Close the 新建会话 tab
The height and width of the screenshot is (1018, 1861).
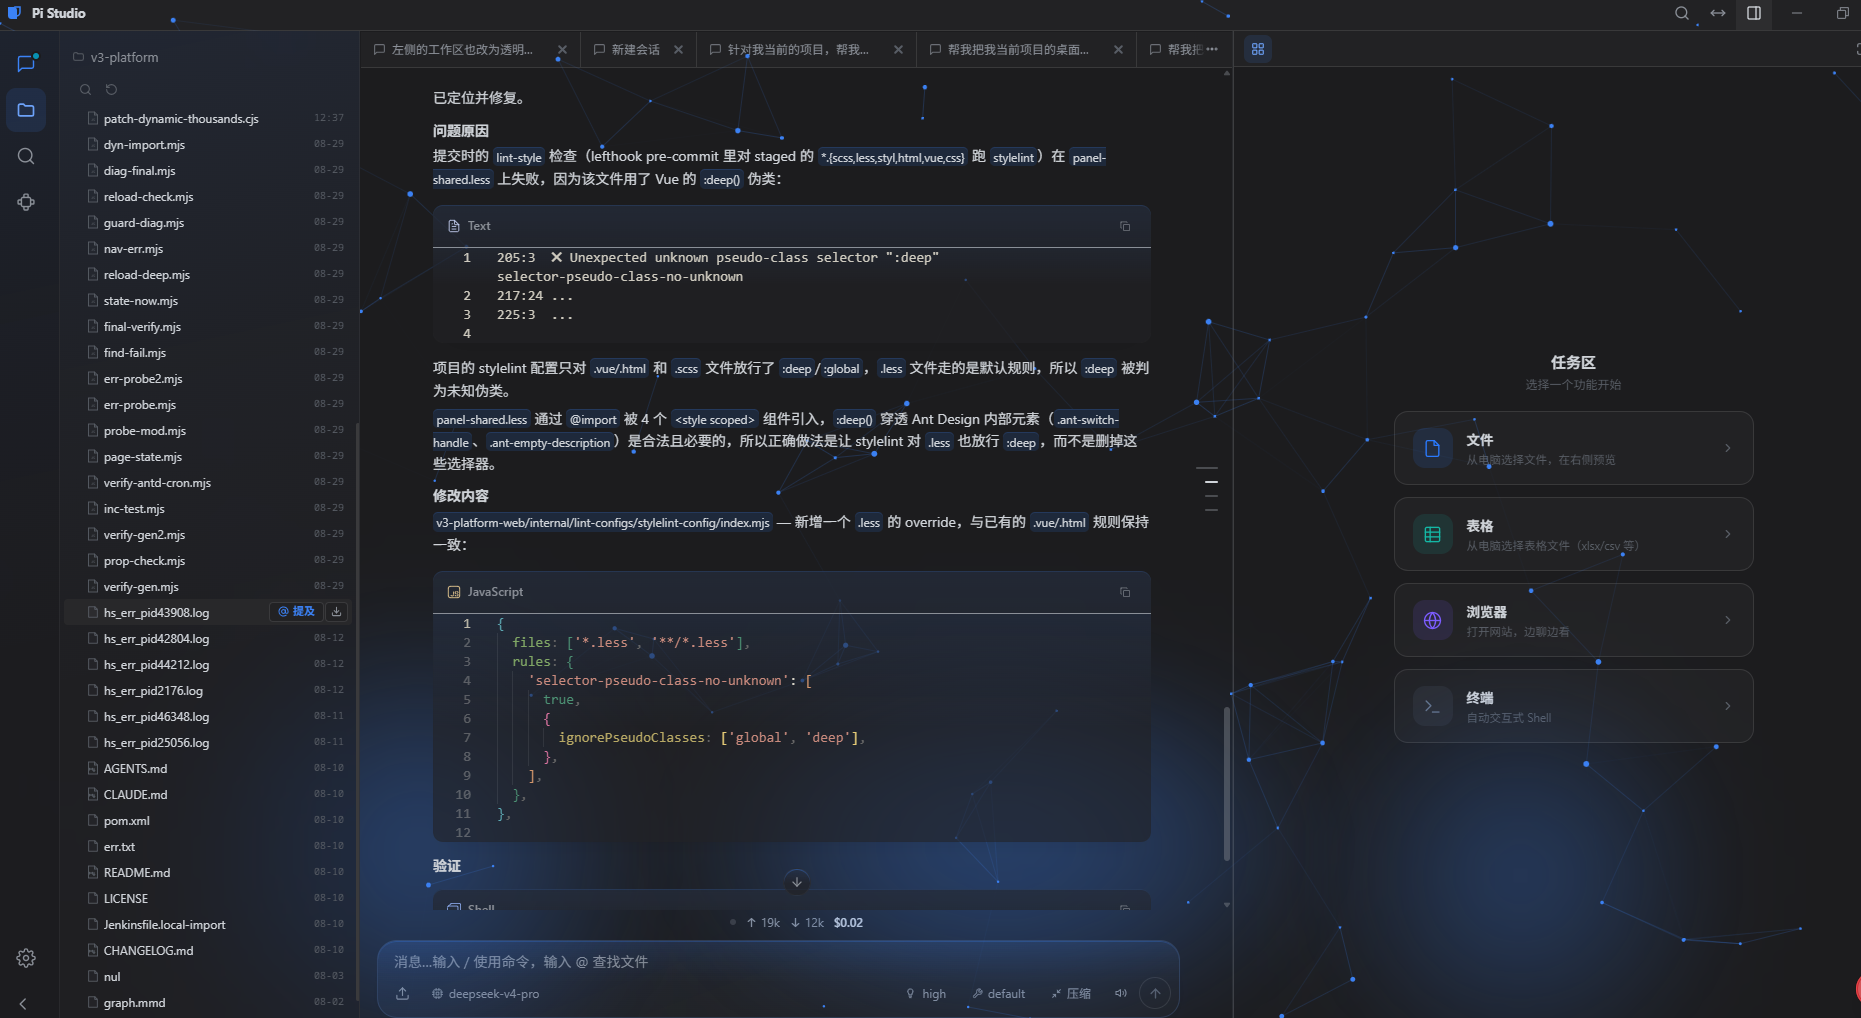pyautogui.click(x=678, y=49)
